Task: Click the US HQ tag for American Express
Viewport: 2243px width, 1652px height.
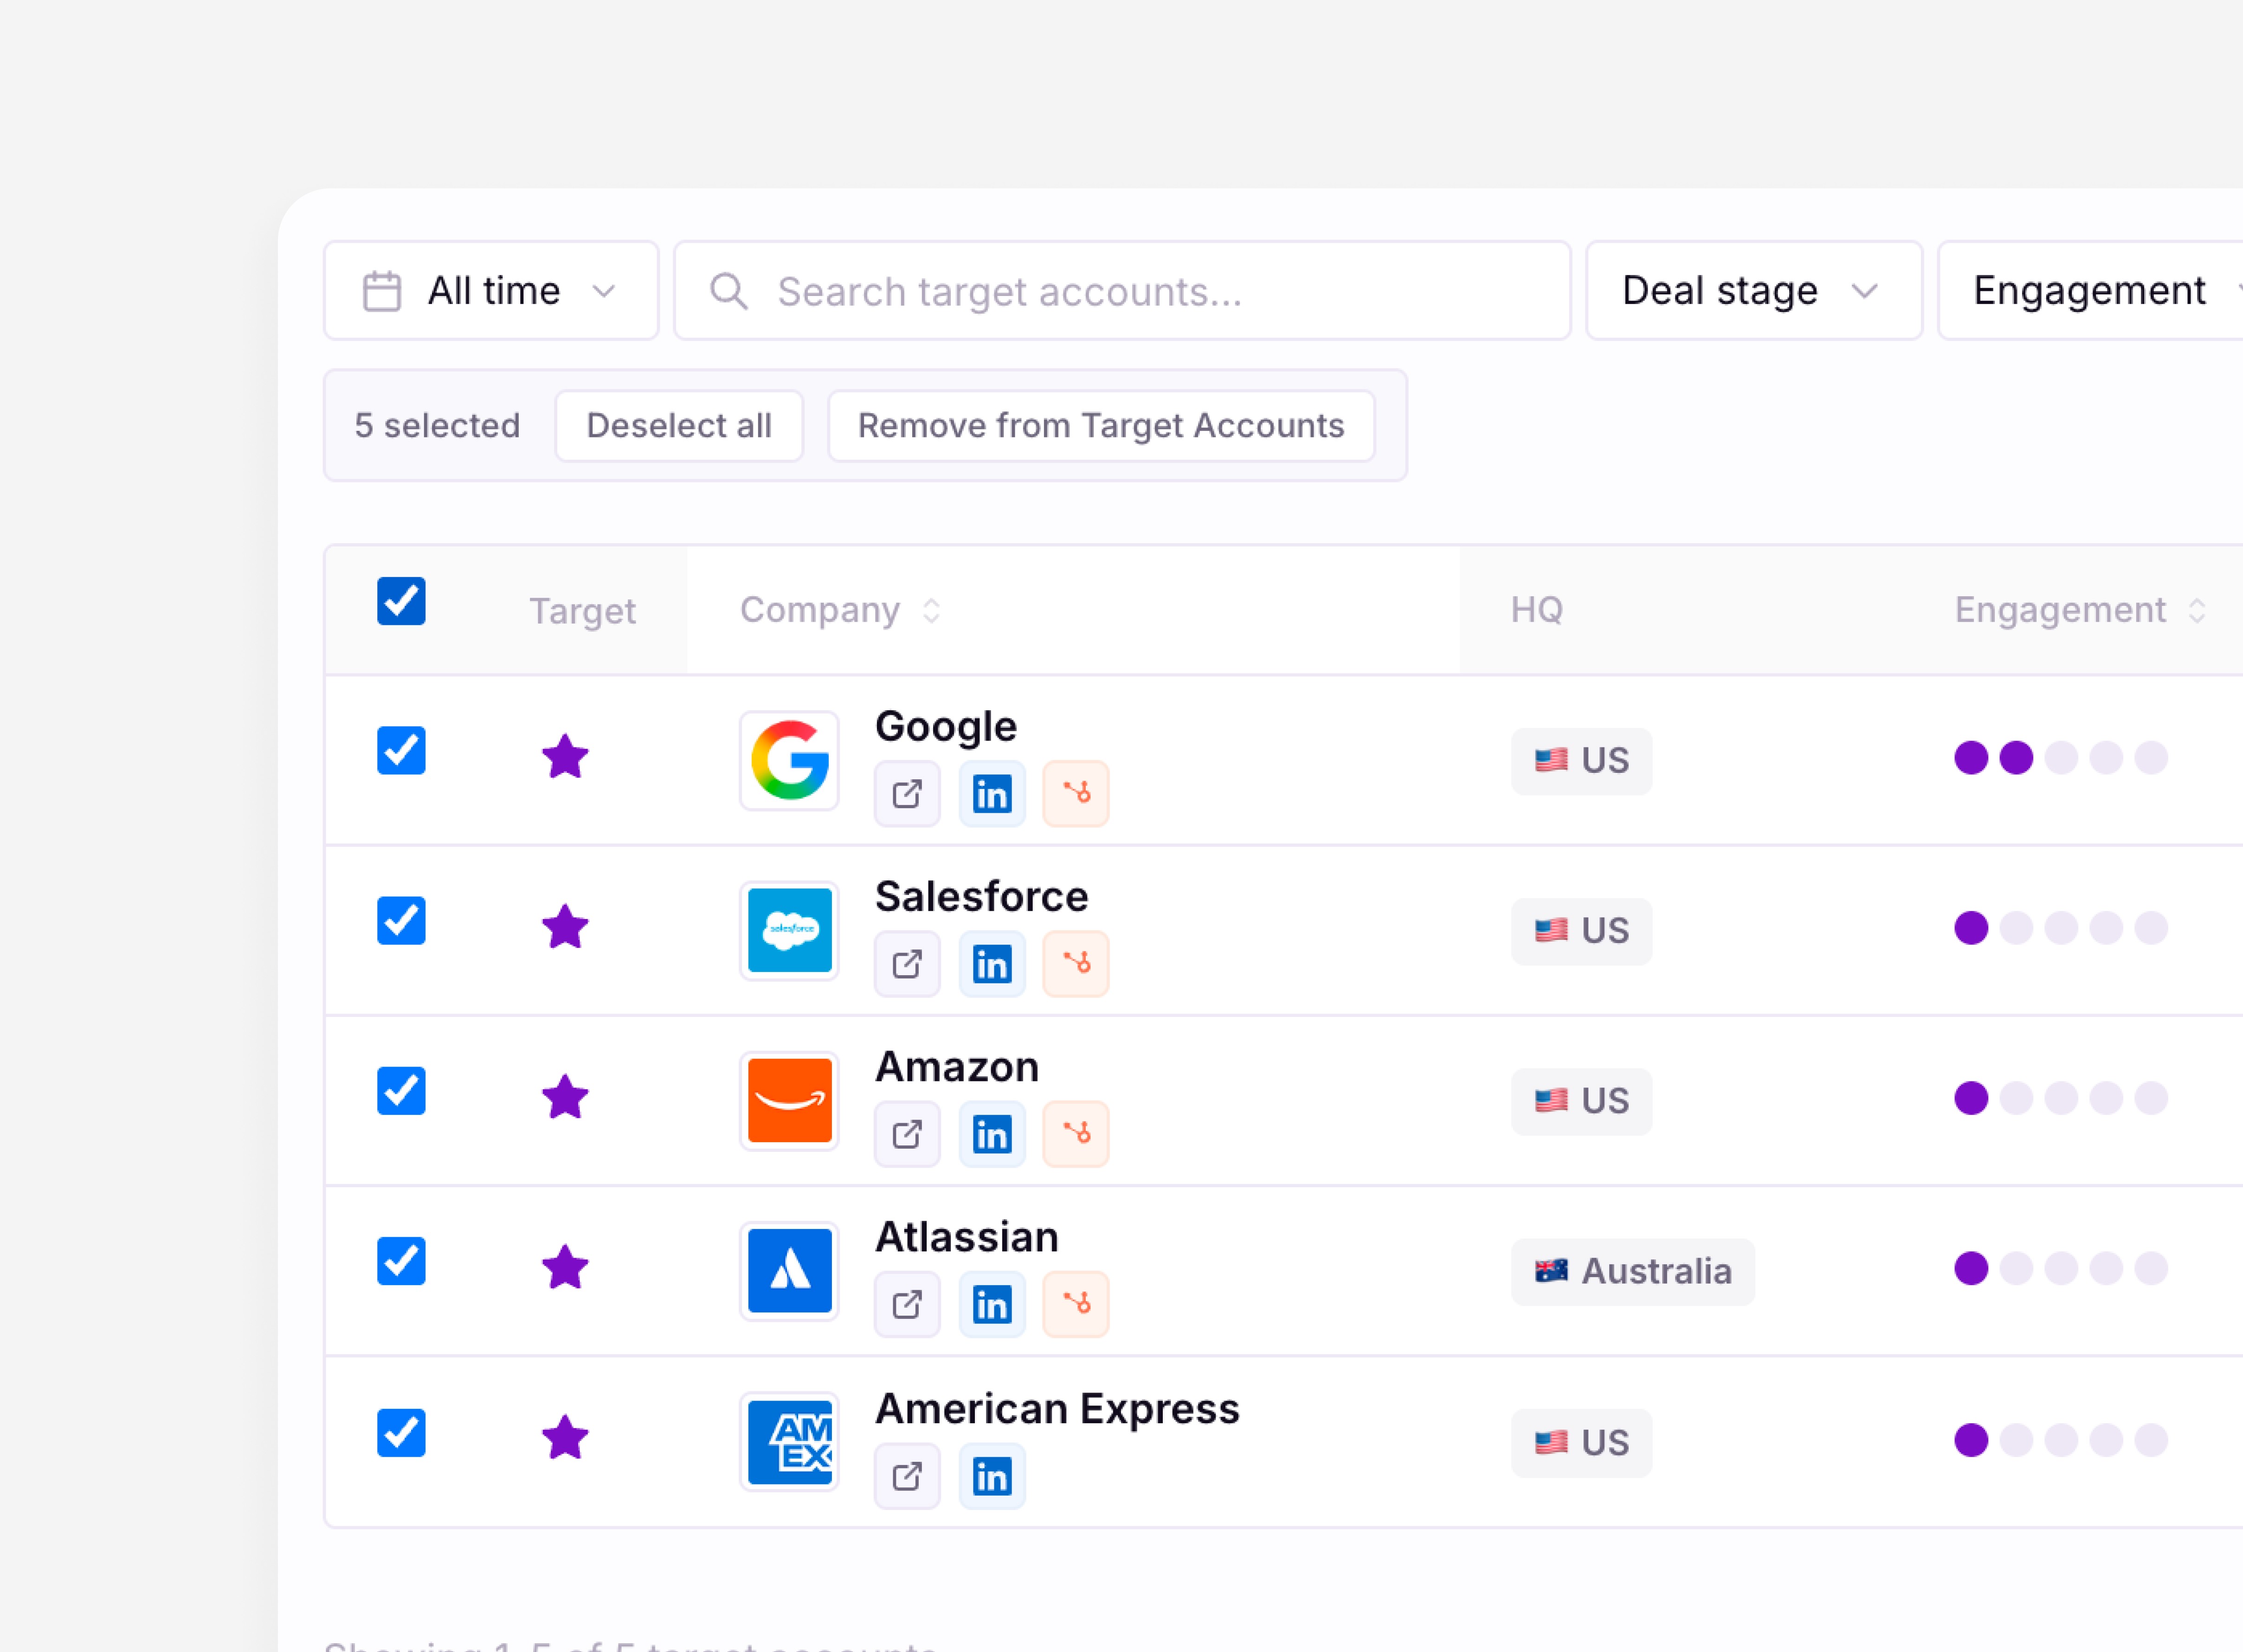Action: pyautogui.click(x=1582, y=1443)
